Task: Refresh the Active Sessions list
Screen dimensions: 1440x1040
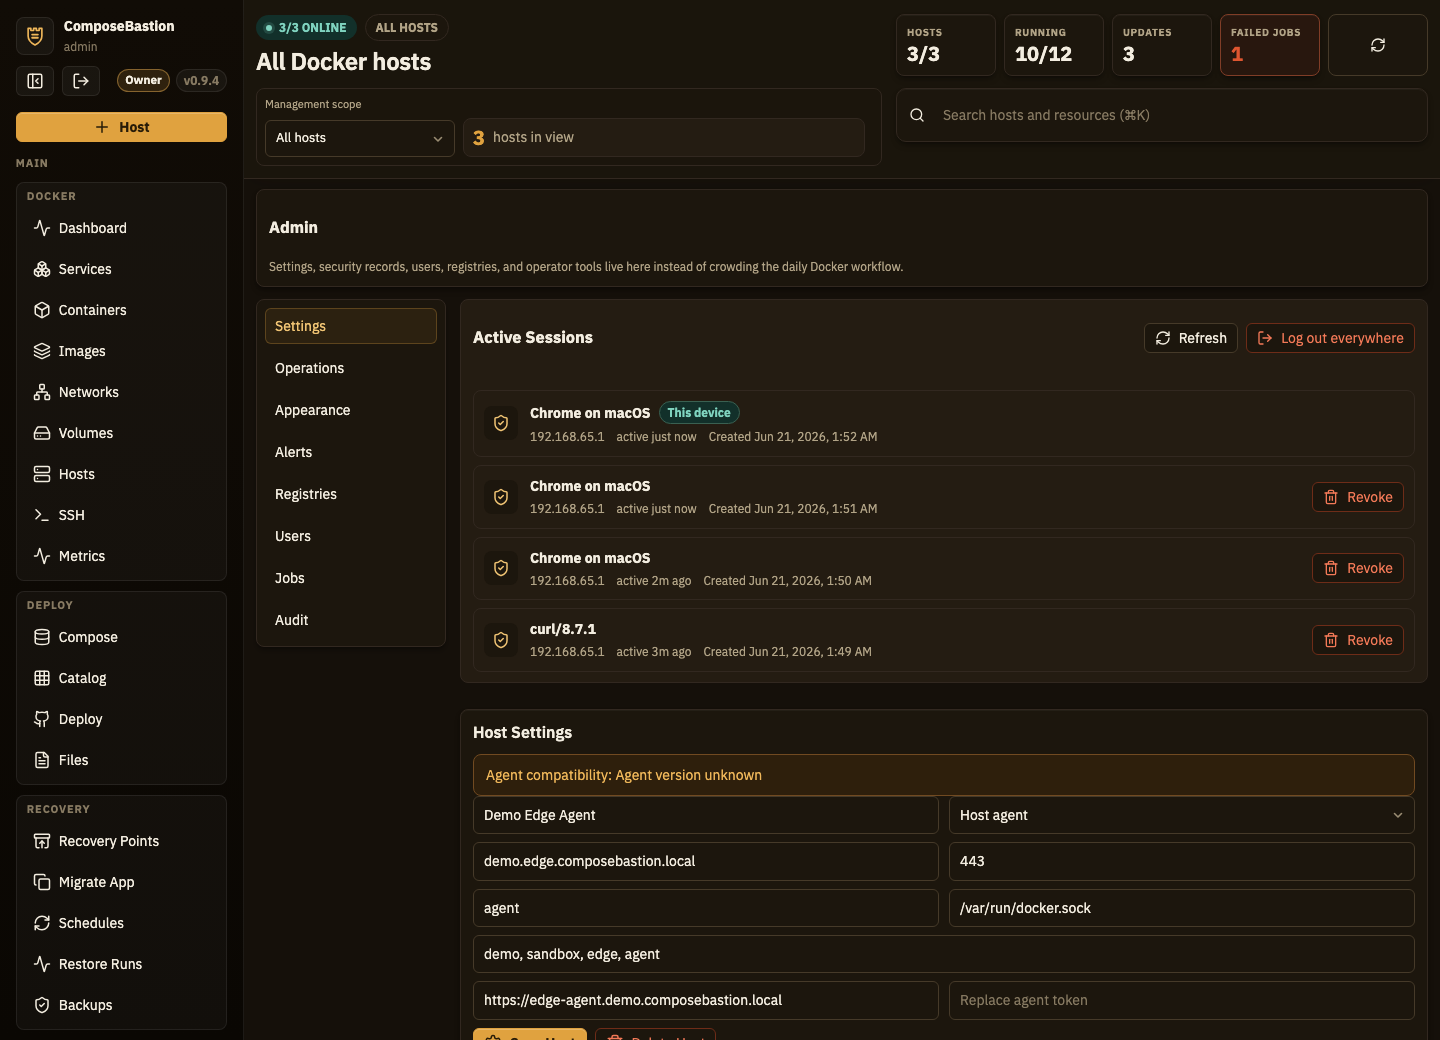Action: click(1191, 338)
